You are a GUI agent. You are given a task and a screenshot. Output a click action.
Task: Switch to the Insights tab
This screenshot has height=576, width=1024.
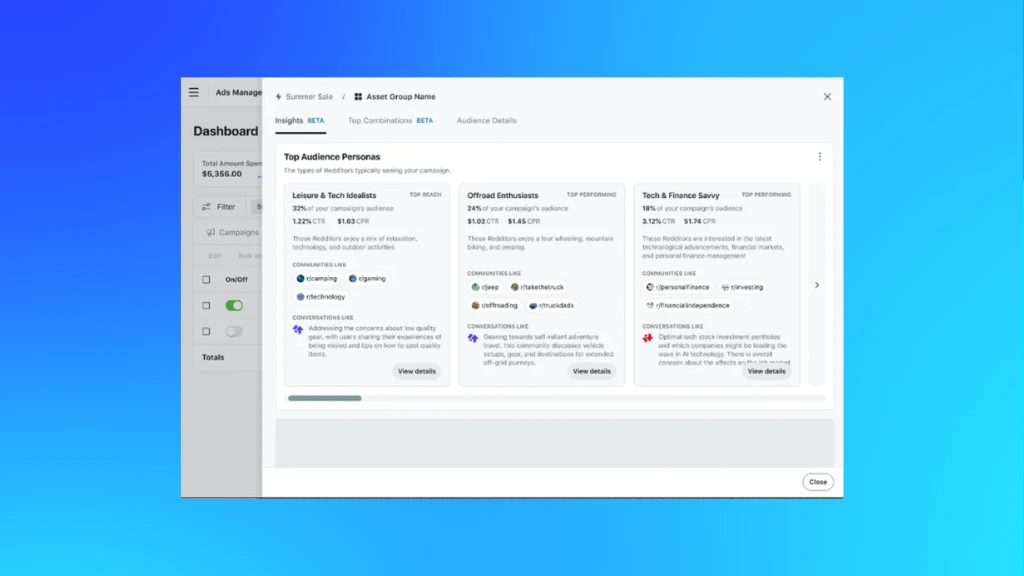pyautogui.click(x=300, y=121)
